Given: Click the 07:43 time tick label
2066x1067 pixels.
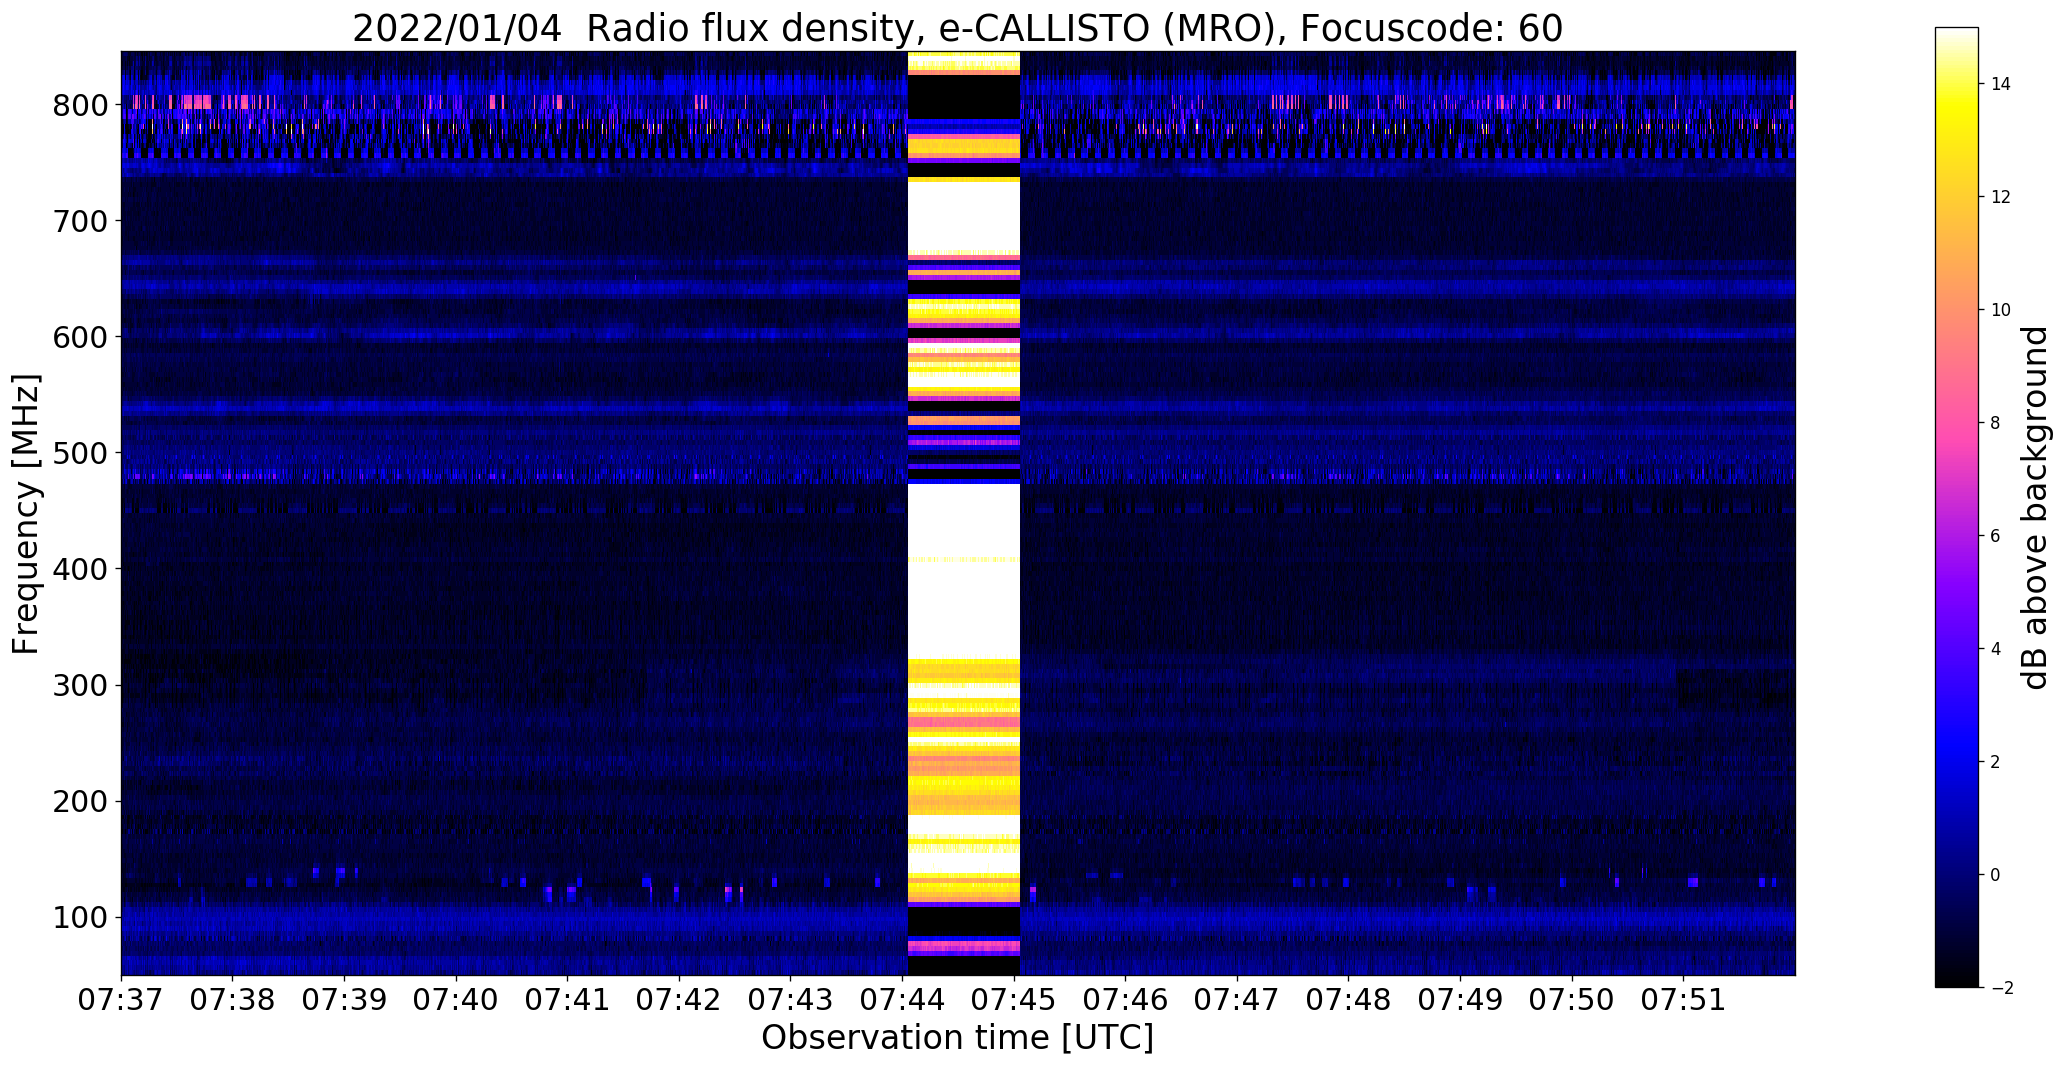Looking at the screenshot, I should (x=791, y=1000).
